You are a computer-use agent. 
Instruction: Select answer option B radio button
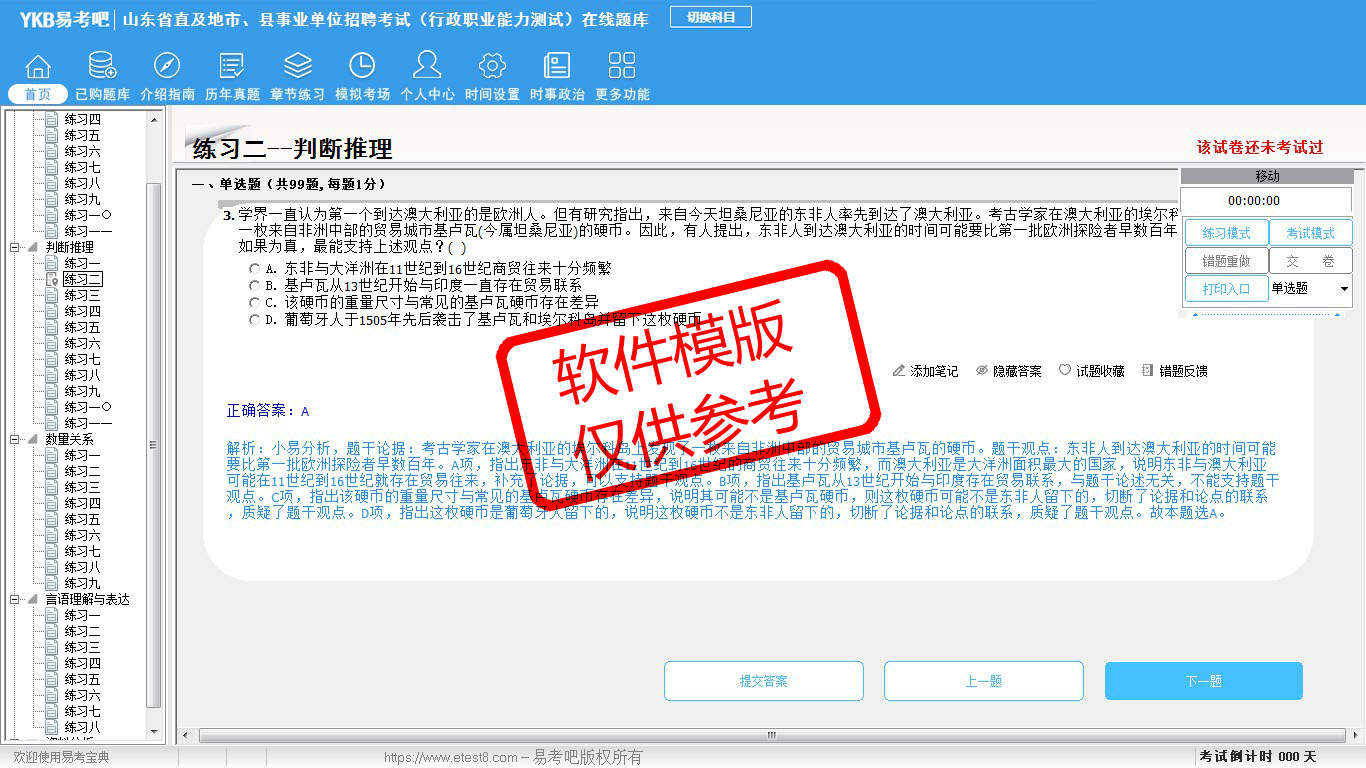point(255,286)
